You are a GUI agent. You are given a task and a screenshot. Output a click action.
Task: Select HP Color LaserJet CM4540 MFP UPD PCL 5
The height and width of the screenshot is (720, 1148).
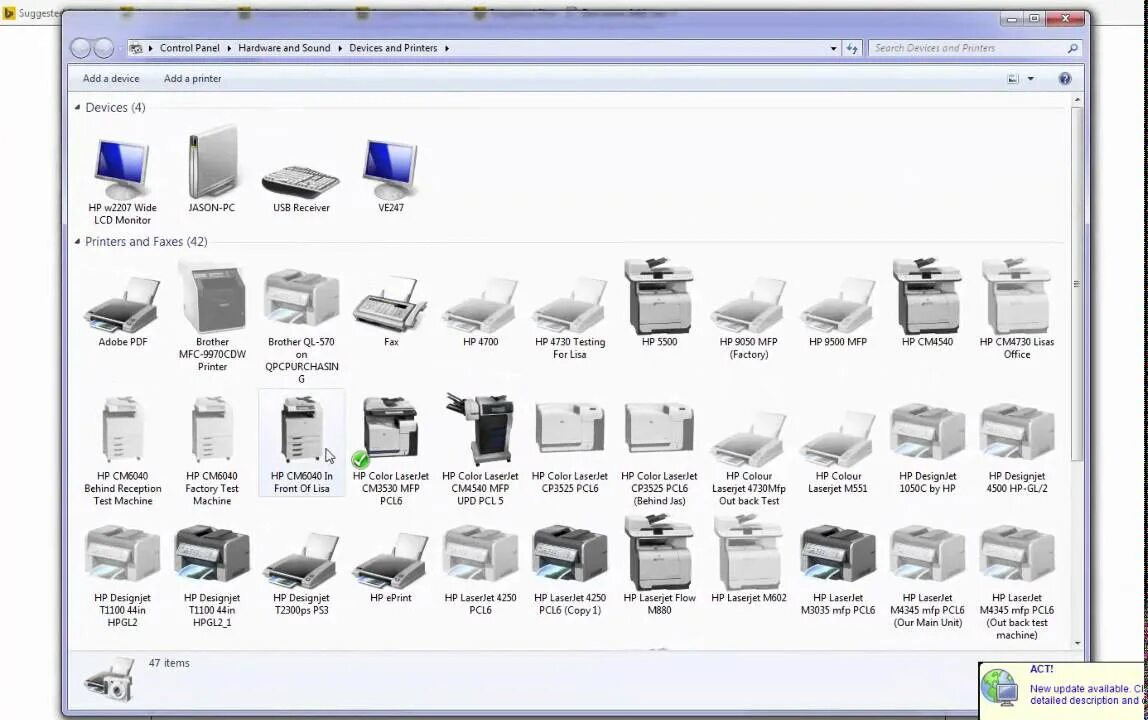pyautogui.click(x=480, y=448)
